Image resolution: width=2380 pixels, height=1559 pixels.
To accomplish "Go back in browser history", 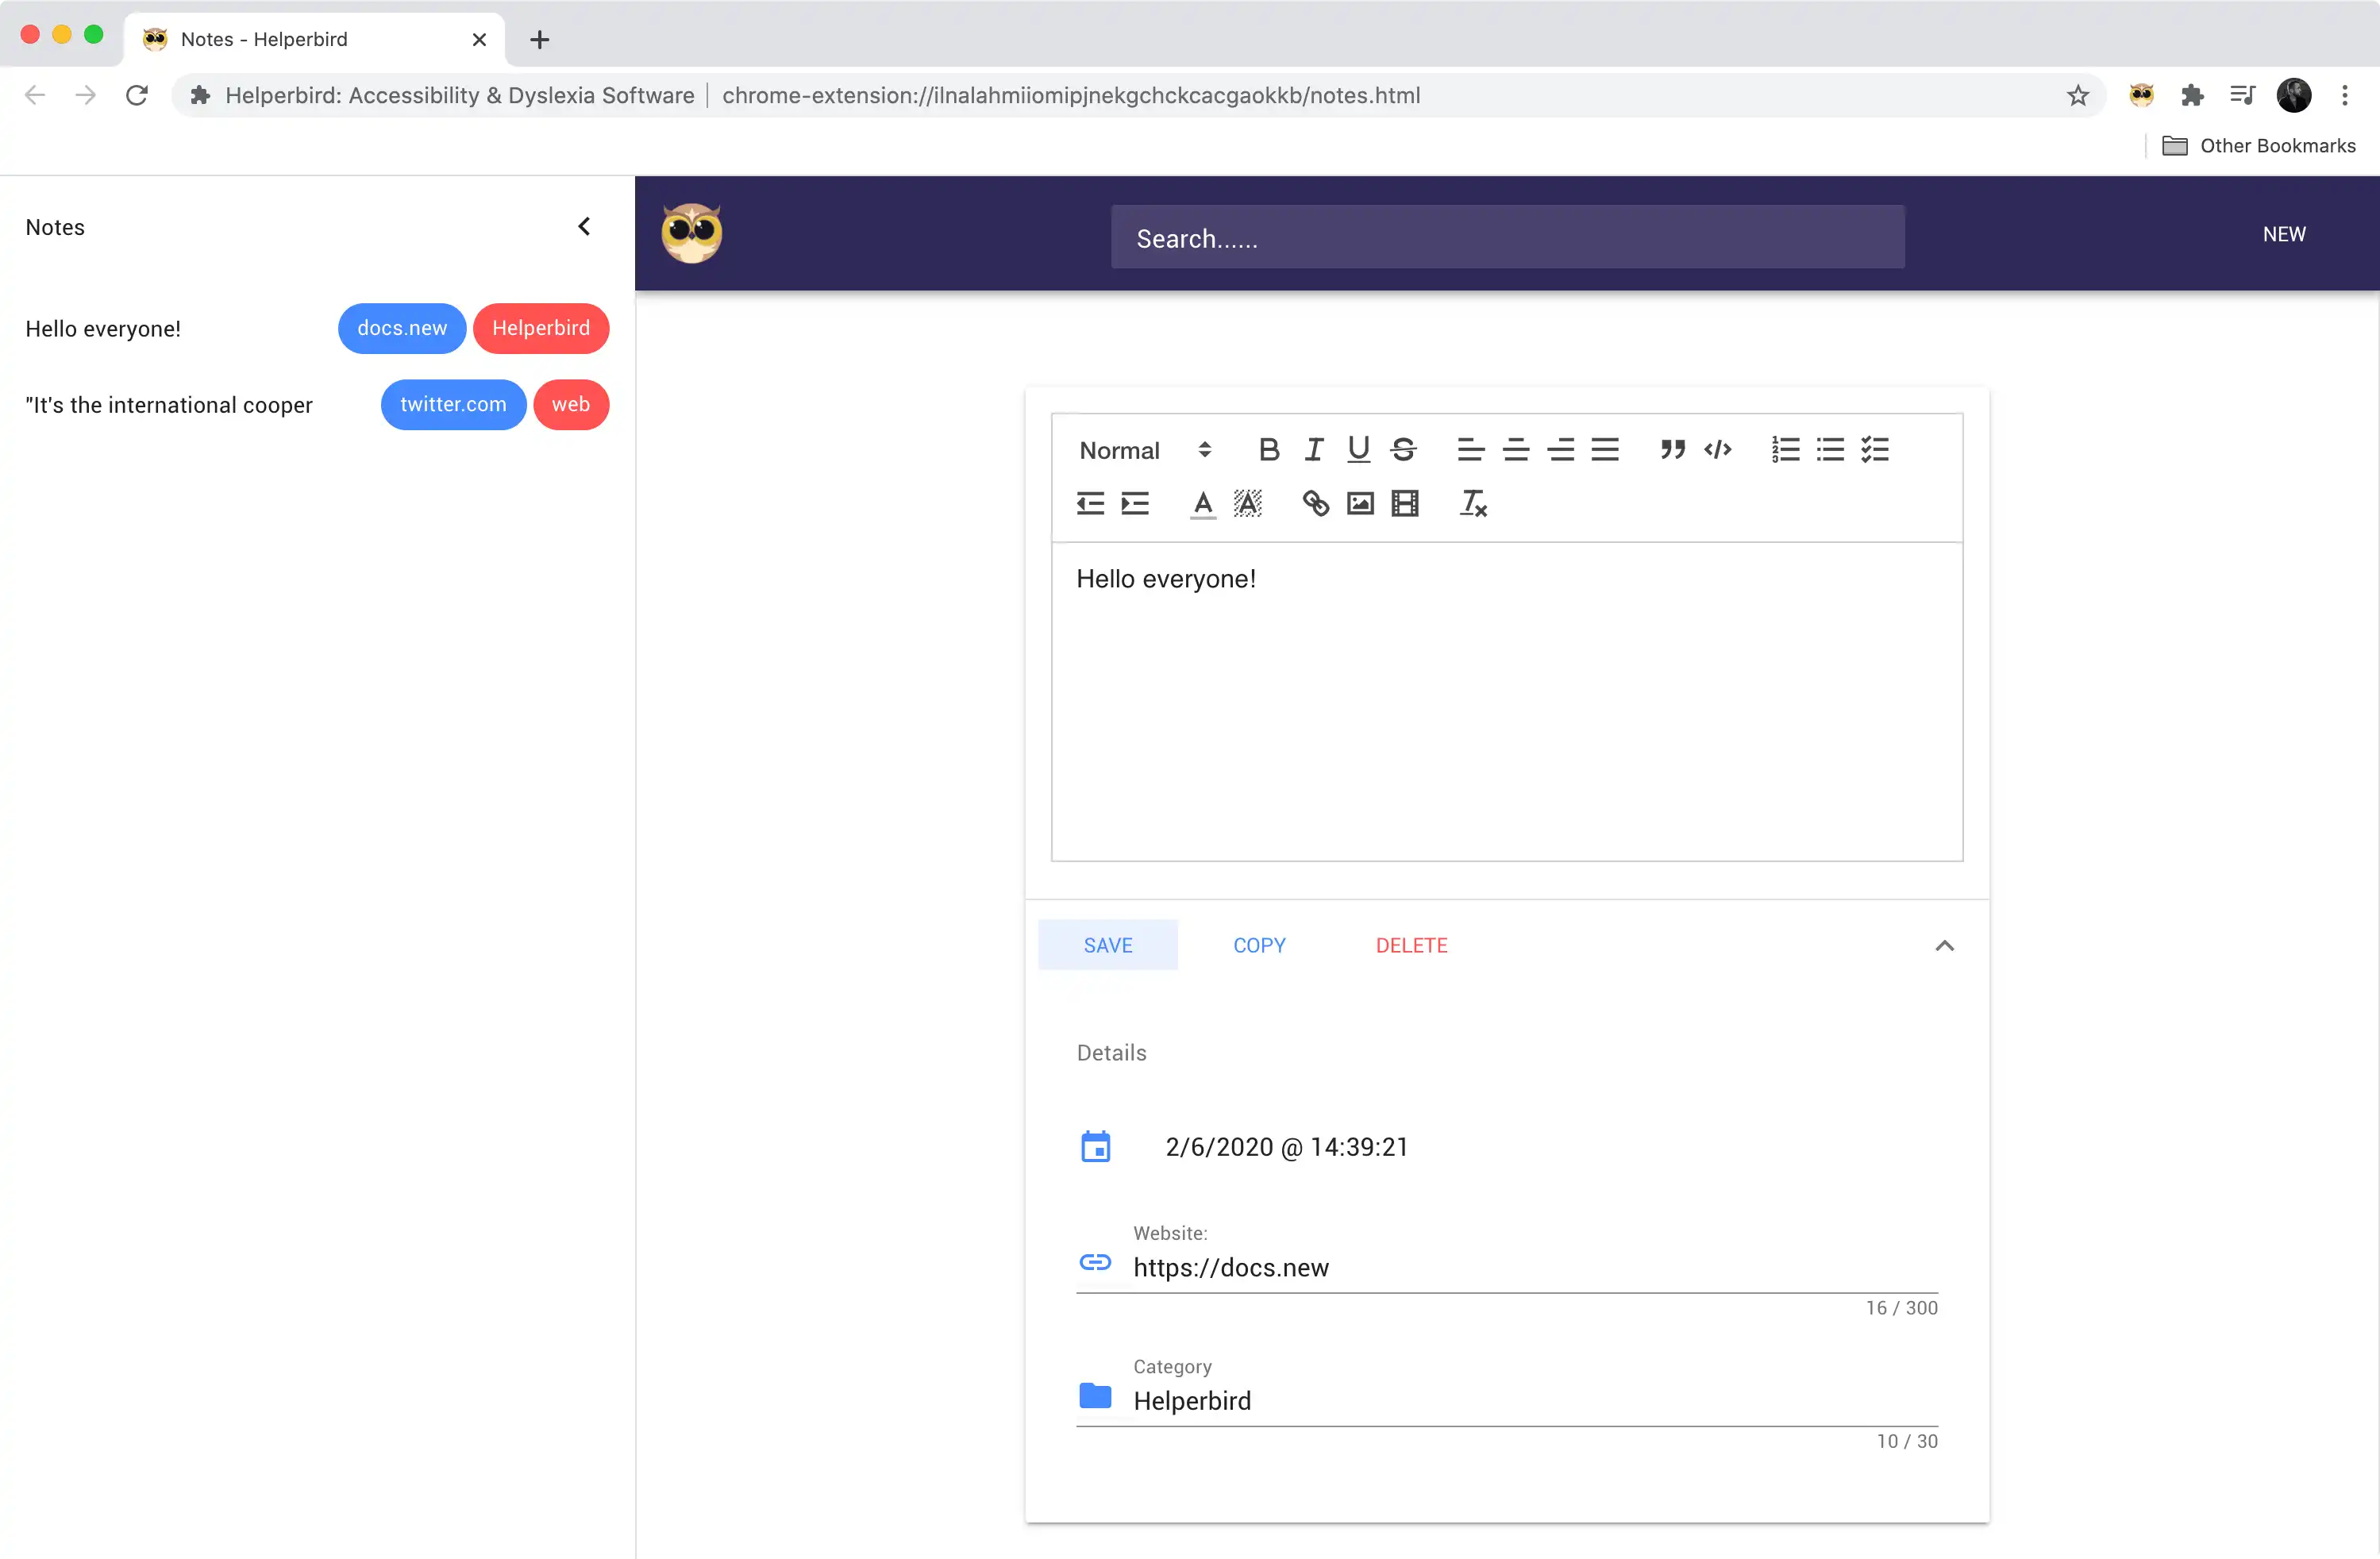I will tap(35, 95).
